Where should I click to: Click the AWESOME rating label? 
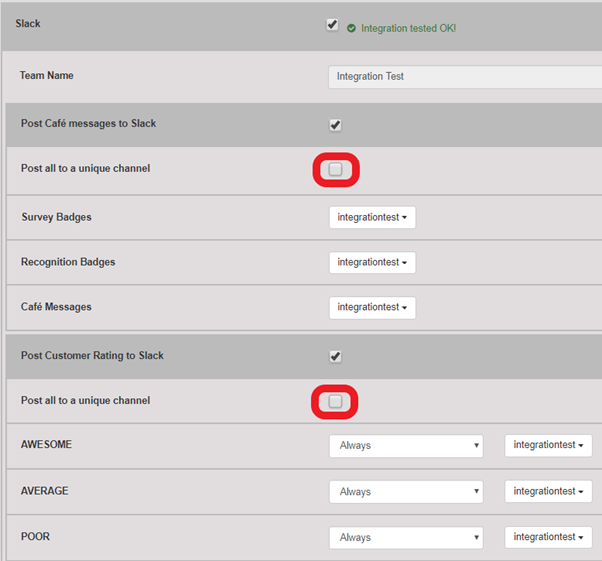[x=46, y=445]
